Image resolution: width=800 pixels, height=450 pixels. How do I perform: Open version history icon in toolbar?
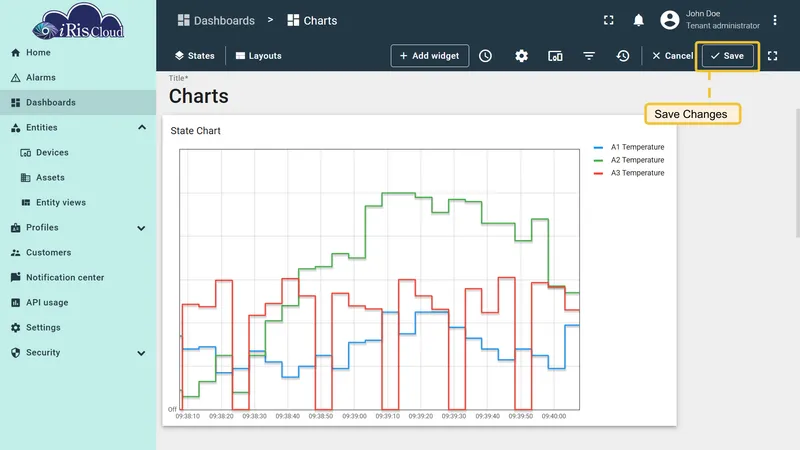point(622,56)
